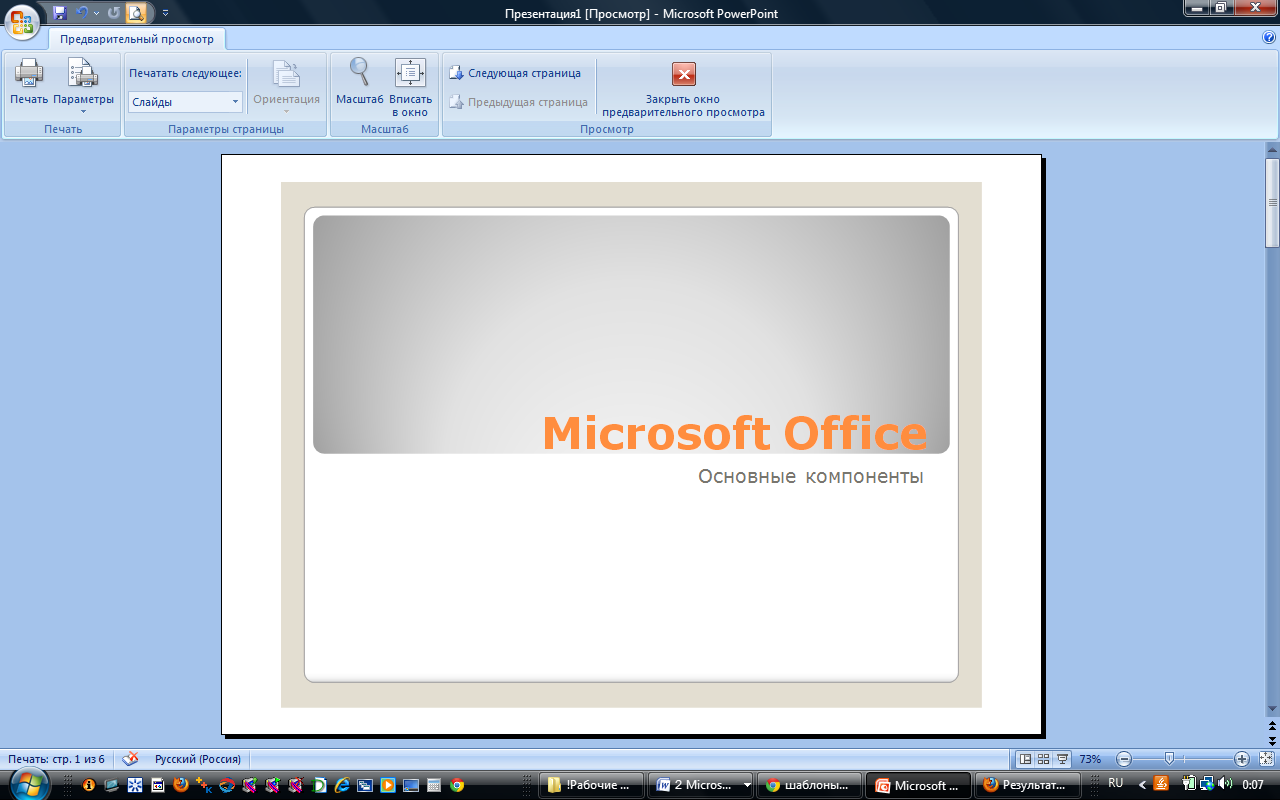Switch to шаблоны Chrome taskbar button
The height and width of the screenshot is (800, 1280).
click(x=809, y=785)
